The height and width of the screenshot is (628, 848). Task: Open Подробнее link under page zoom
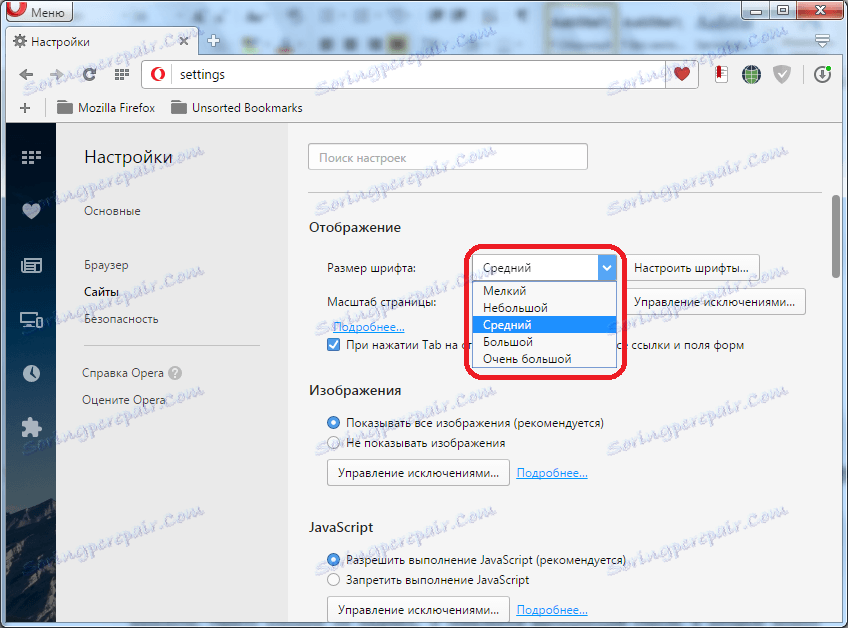tap(368, 327)
